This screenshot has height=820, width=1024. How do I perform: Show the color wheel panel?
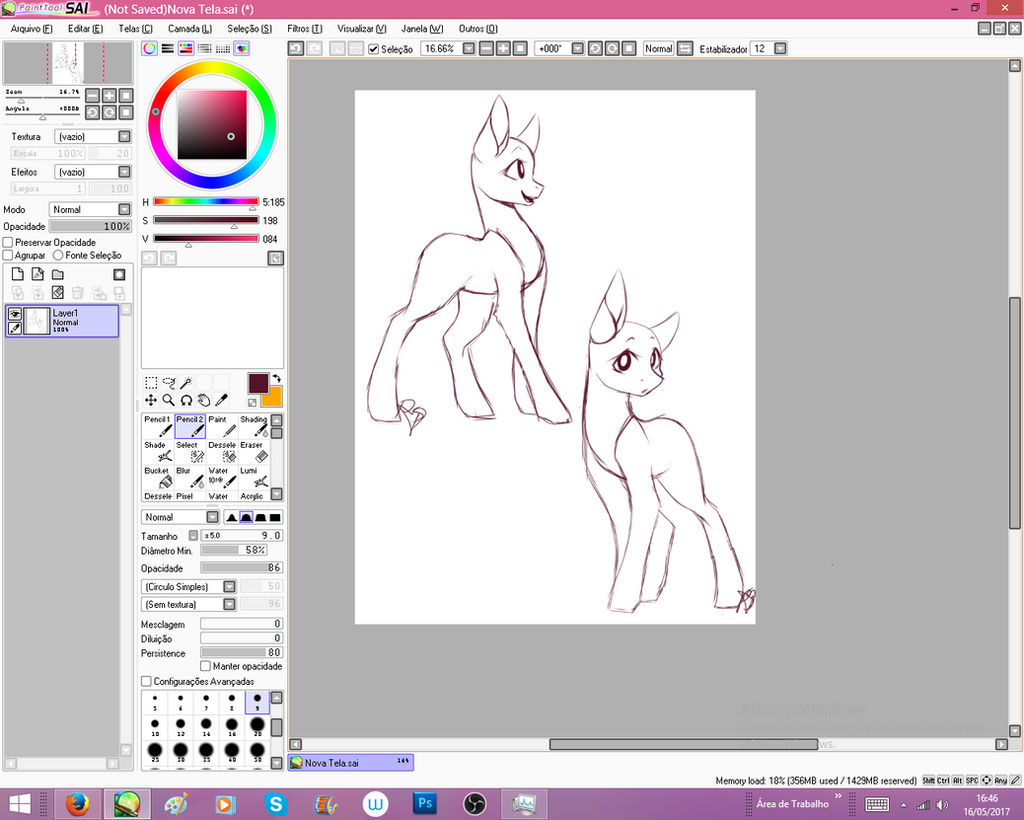click(x=150, y=48)
